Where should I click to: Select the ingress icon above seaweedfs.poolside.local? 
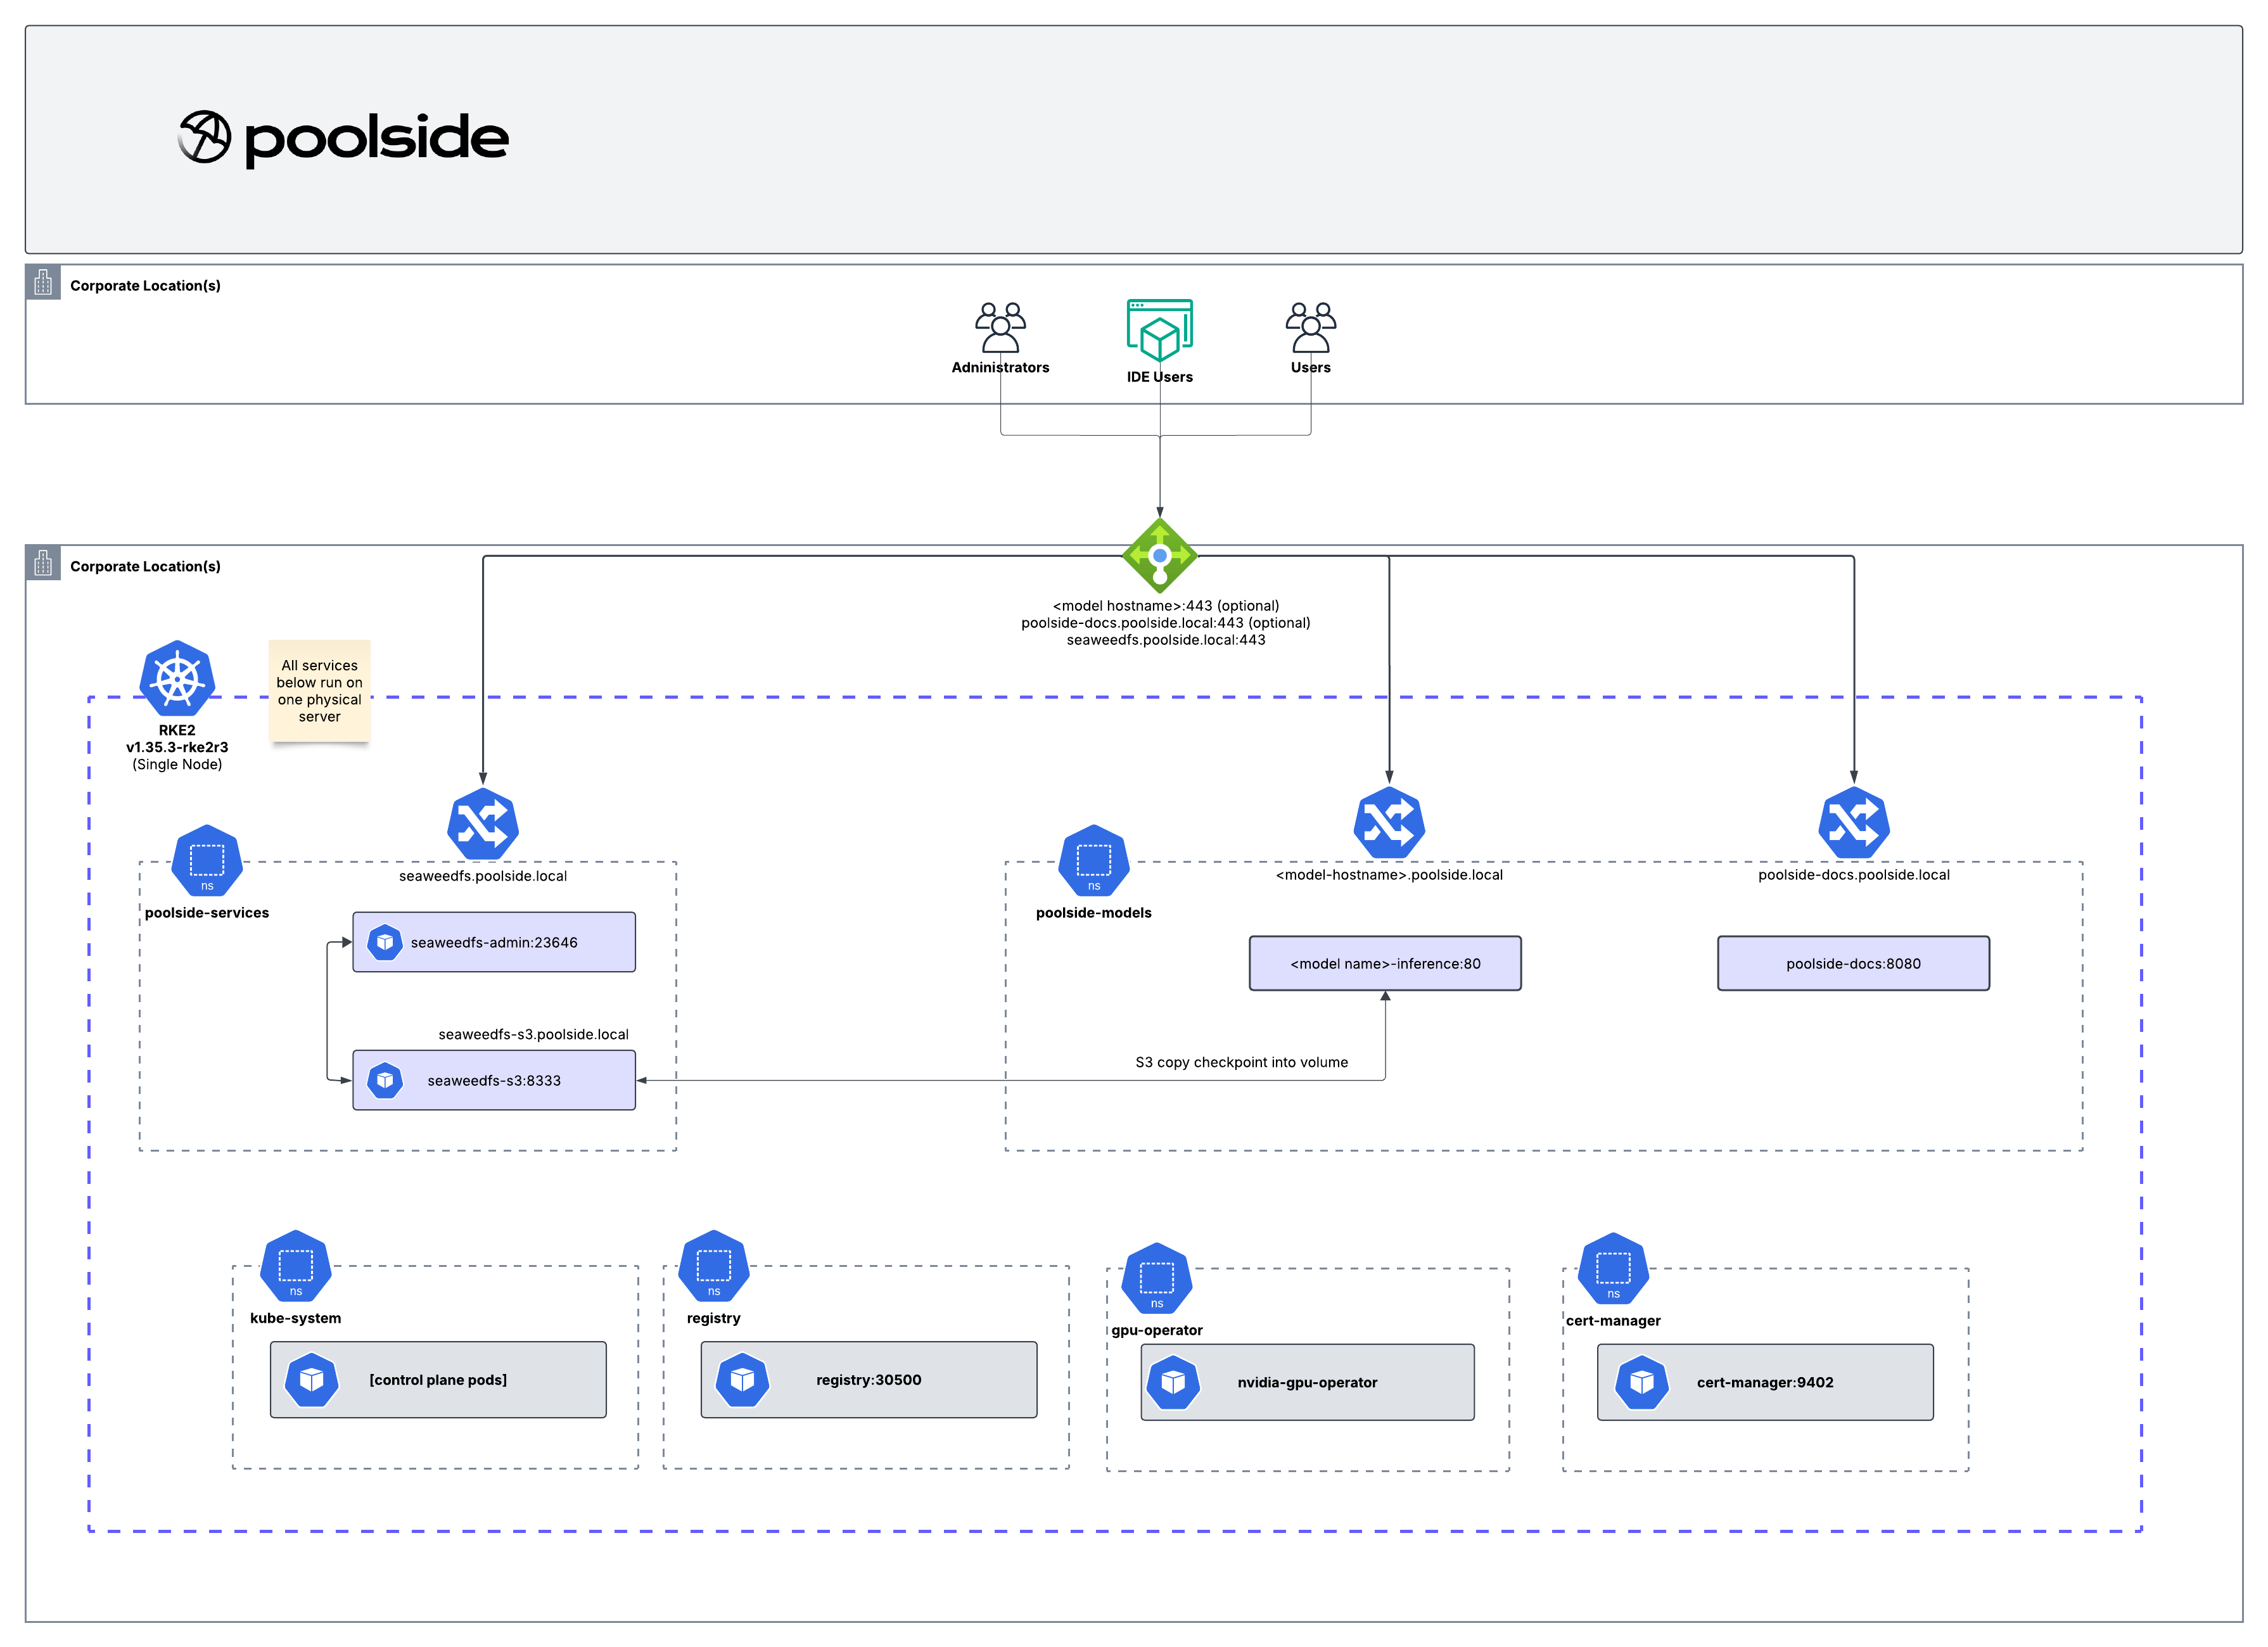pos(483,825)
